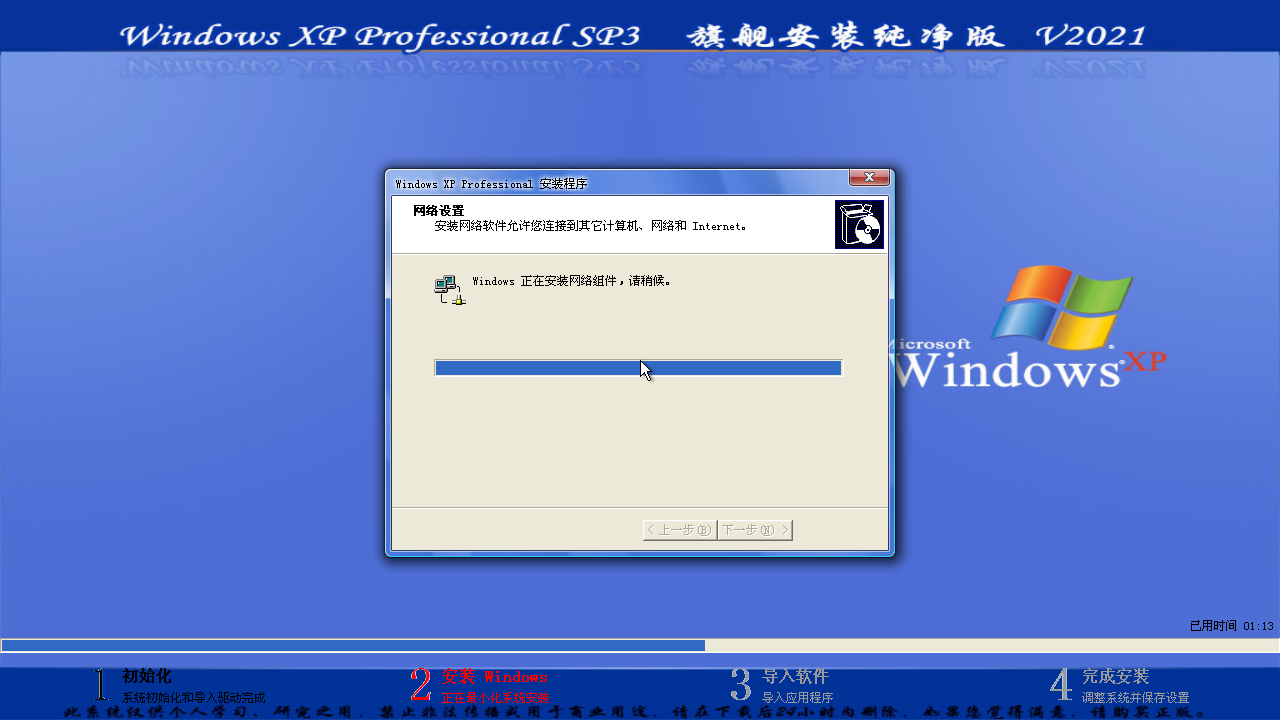Click the 网络设置 heading text
The height and width of the screenshot is (720, 1280).
coord(439,211)
